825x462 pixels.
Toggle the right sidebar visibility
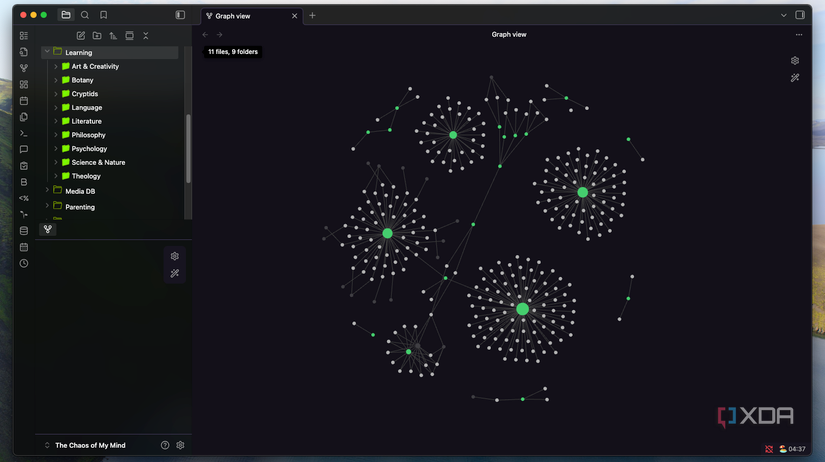800,15
